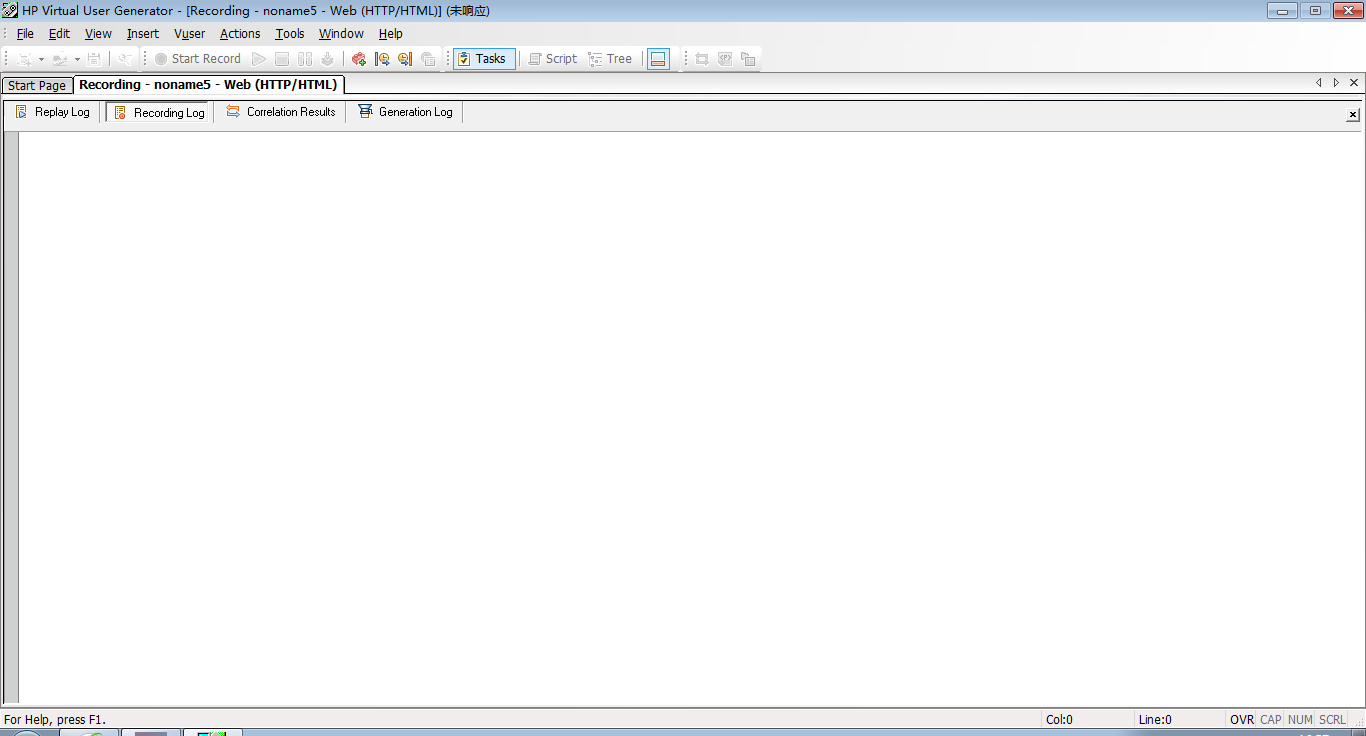Click the right arrow to scroll document tabs
This screenshot has height=736, width=1366.
tap(1336, 83)
